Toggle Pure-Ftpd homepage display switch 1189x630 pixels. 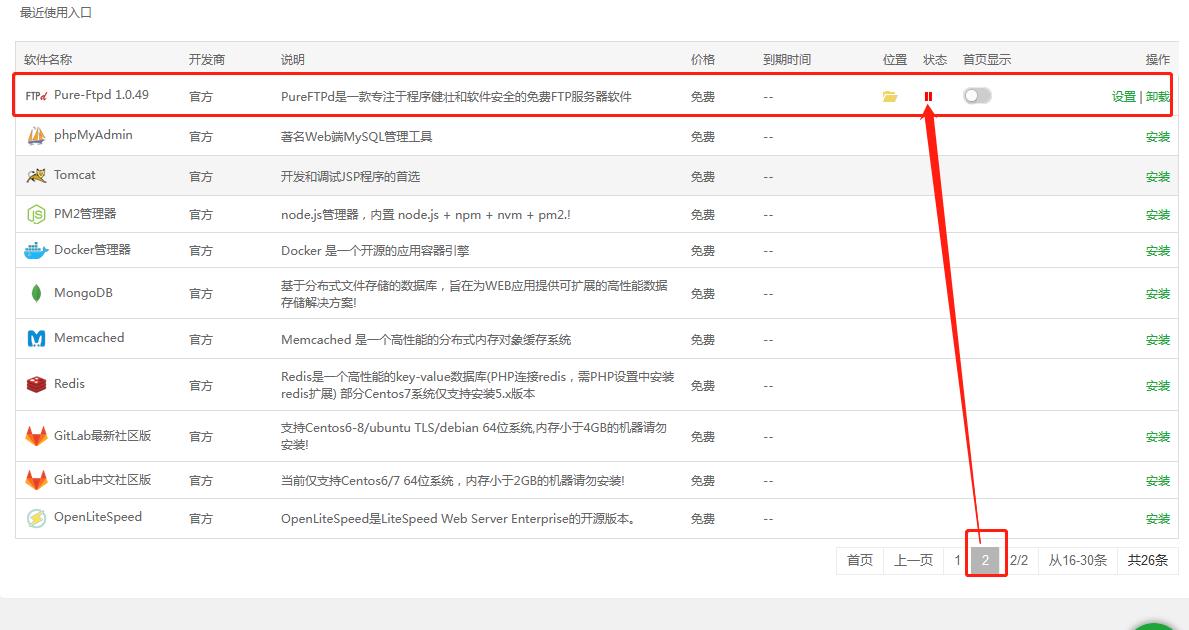pos(977,96)
